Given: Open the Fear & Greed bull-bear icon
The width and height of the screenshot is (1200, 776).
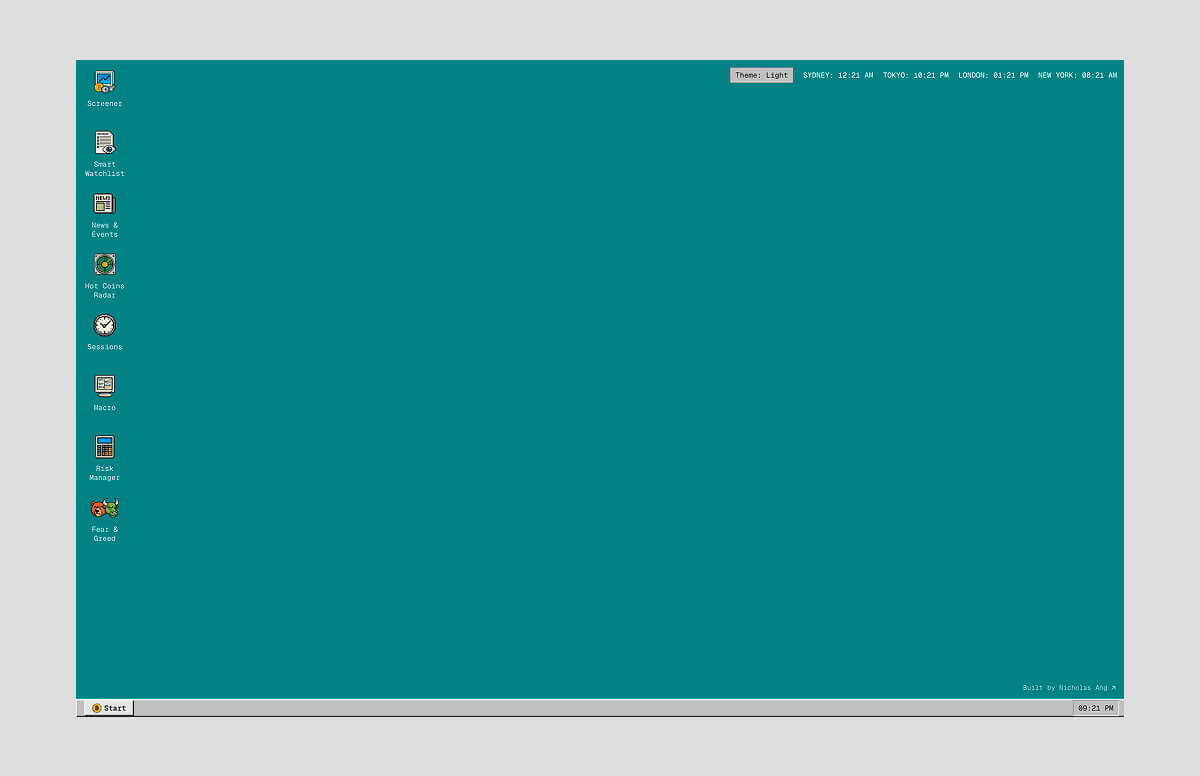Looking at the screenshot, I should click(104, 509).
